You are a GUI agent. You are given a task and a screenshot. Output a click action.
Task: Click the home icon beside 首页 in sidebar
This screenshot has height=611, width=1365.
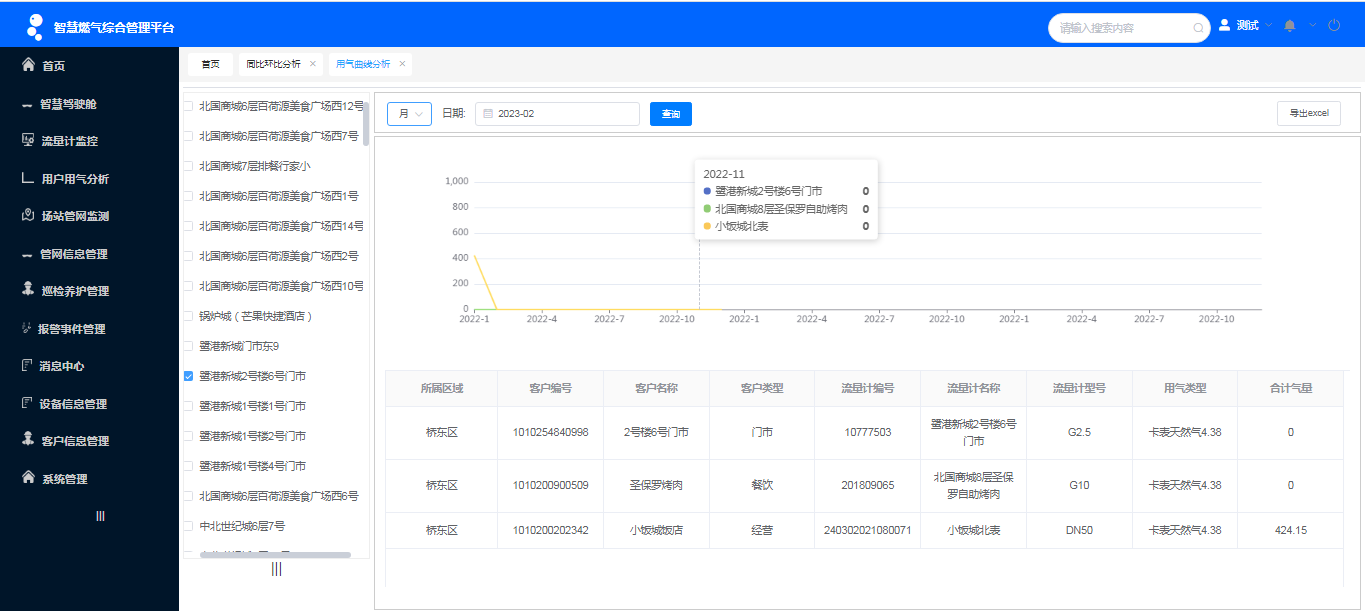coord(29,65)
